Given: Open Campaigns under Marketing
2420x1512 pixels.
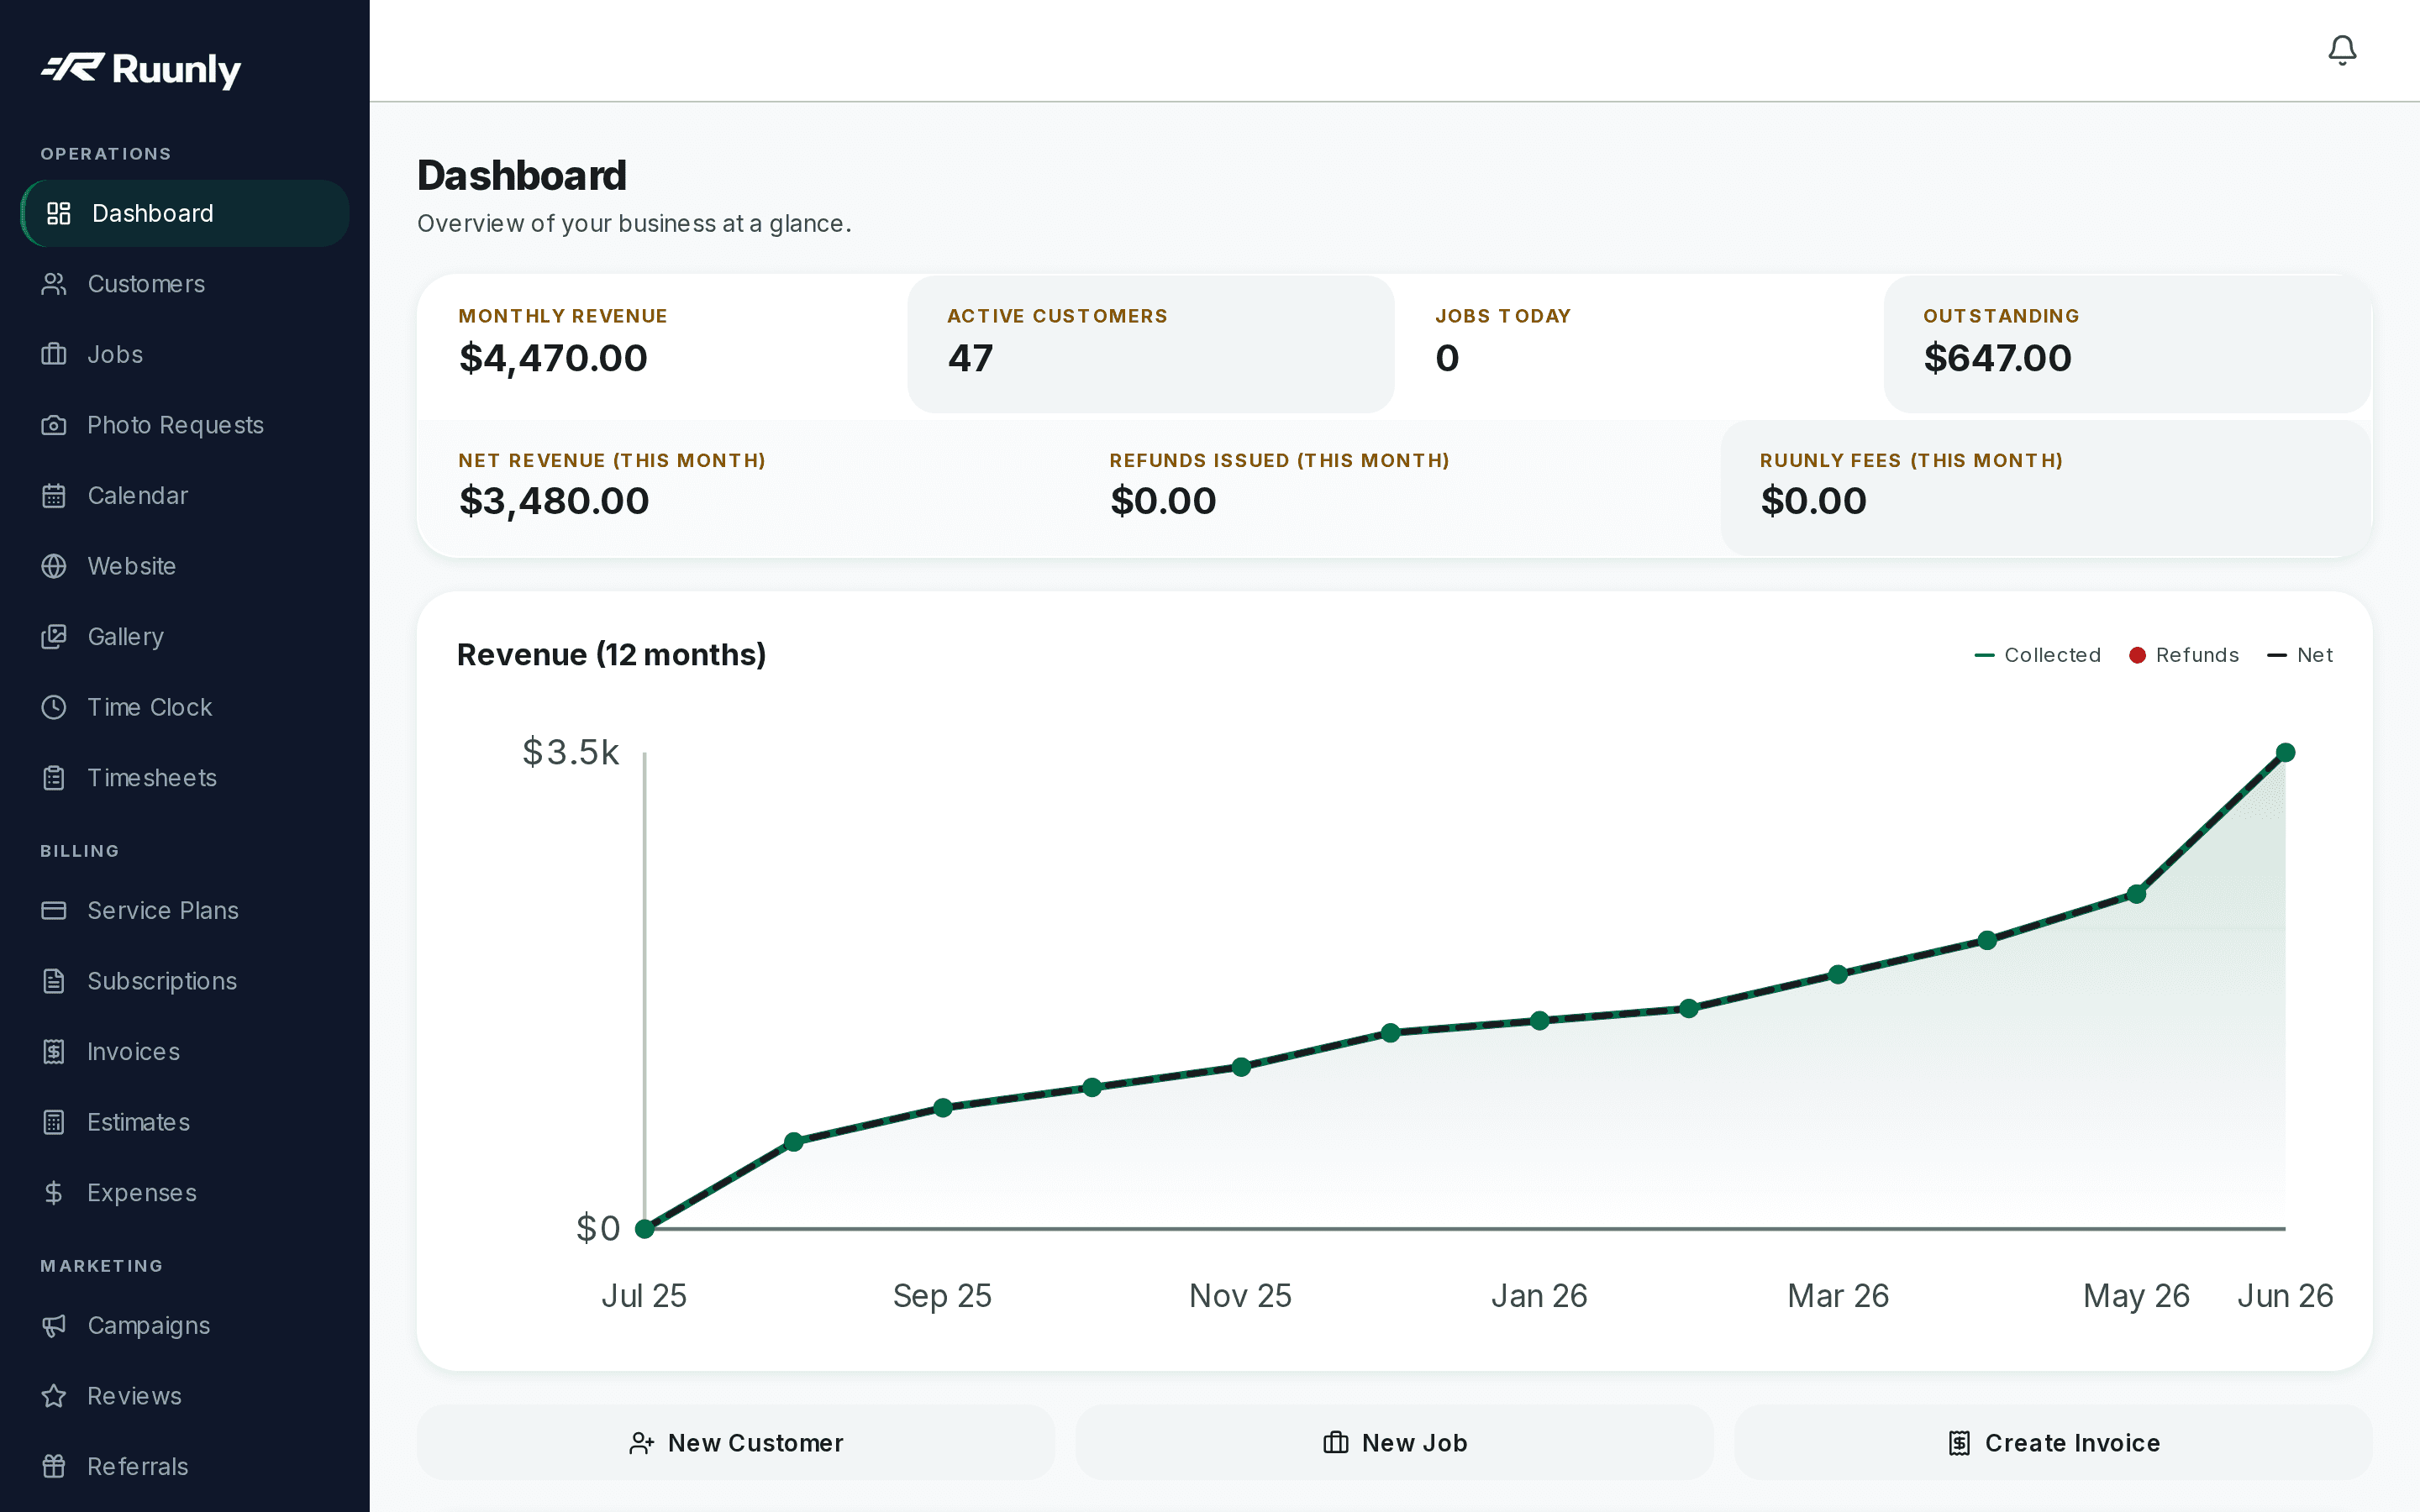Looking at the screenshot, I should [185, 1325].
